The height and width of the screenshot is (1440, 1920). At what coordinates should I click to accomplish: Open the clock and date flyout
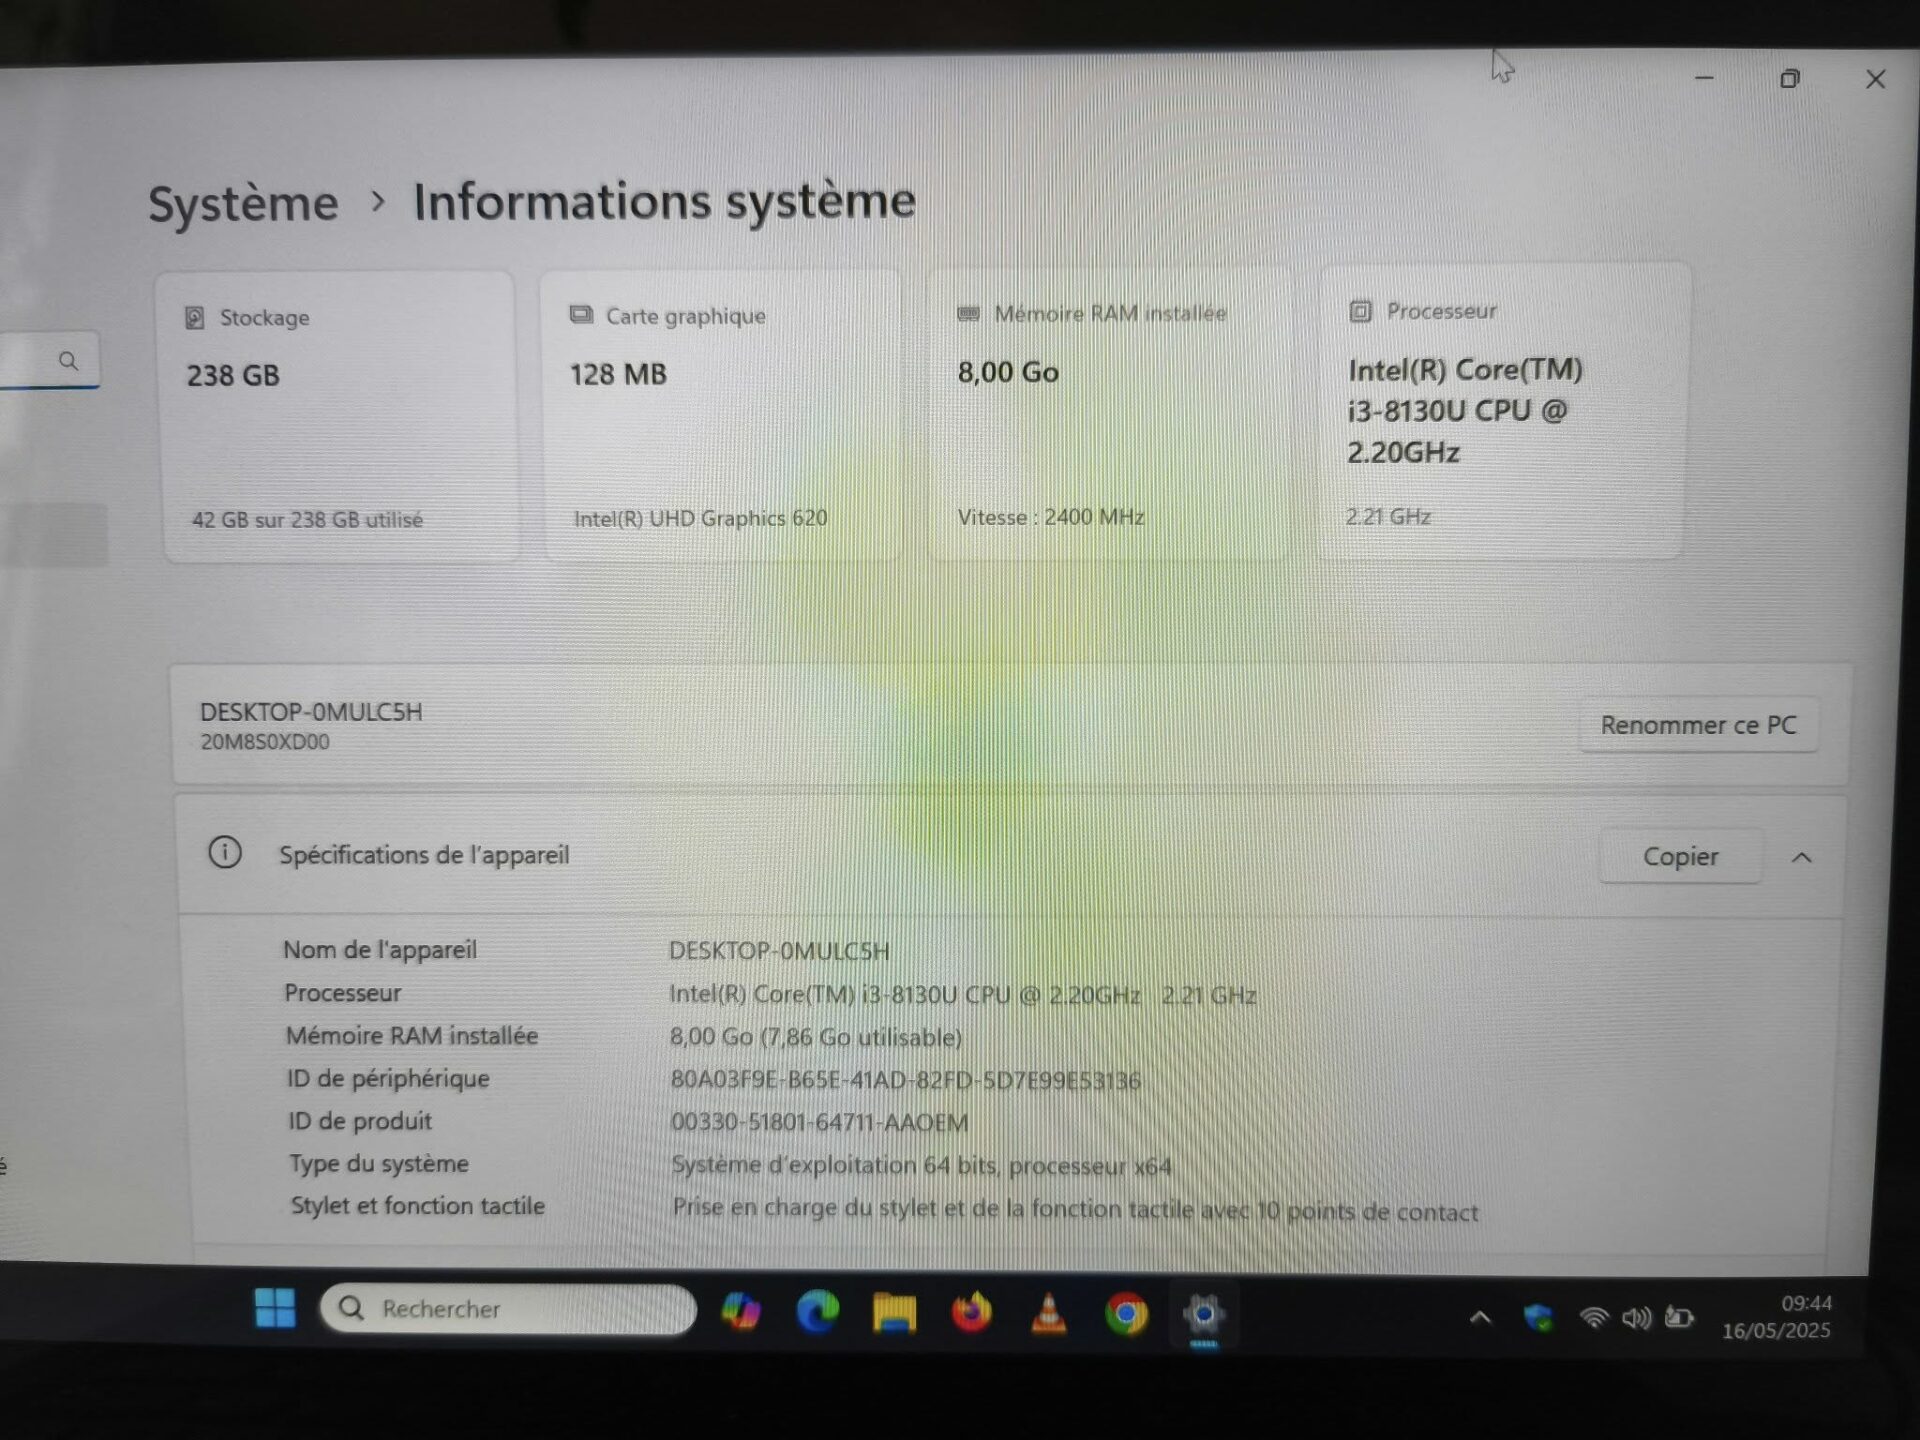[1777, 1317]
